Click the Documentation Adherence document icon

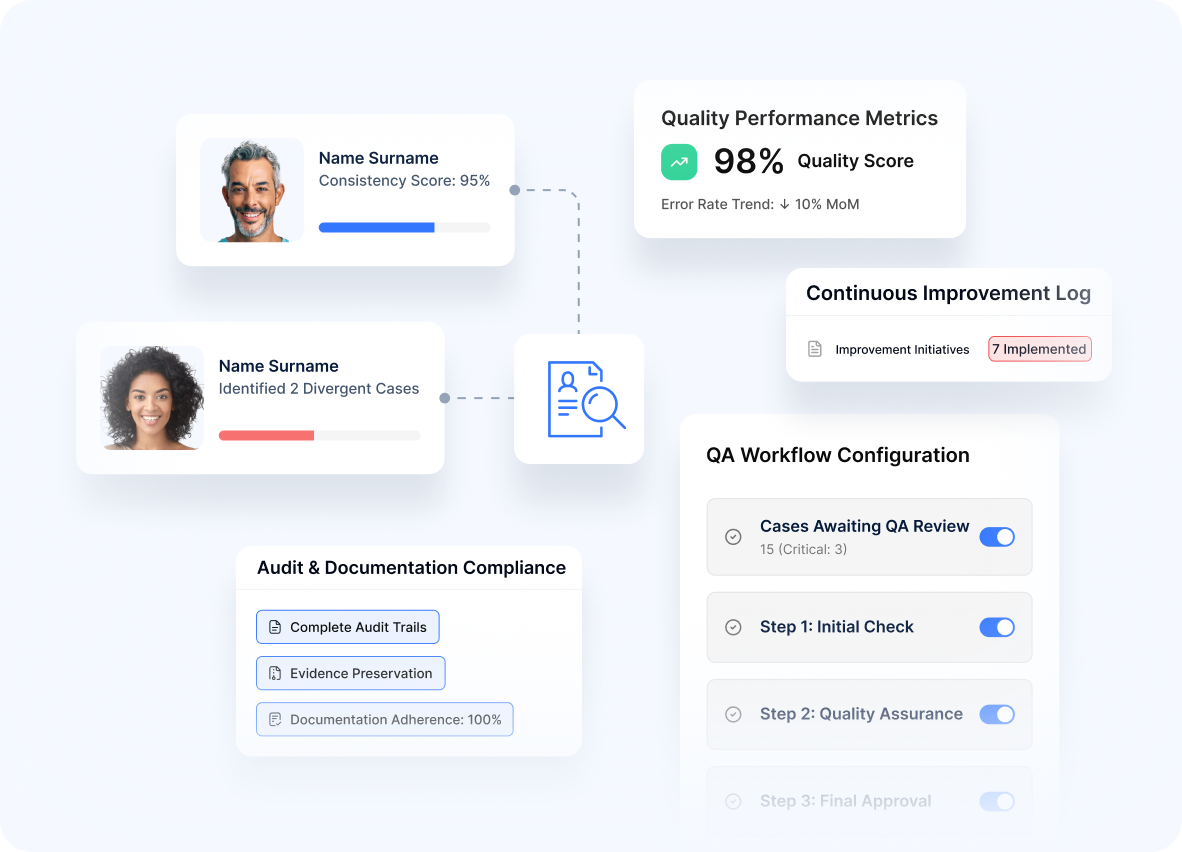(x=275, y=719)
